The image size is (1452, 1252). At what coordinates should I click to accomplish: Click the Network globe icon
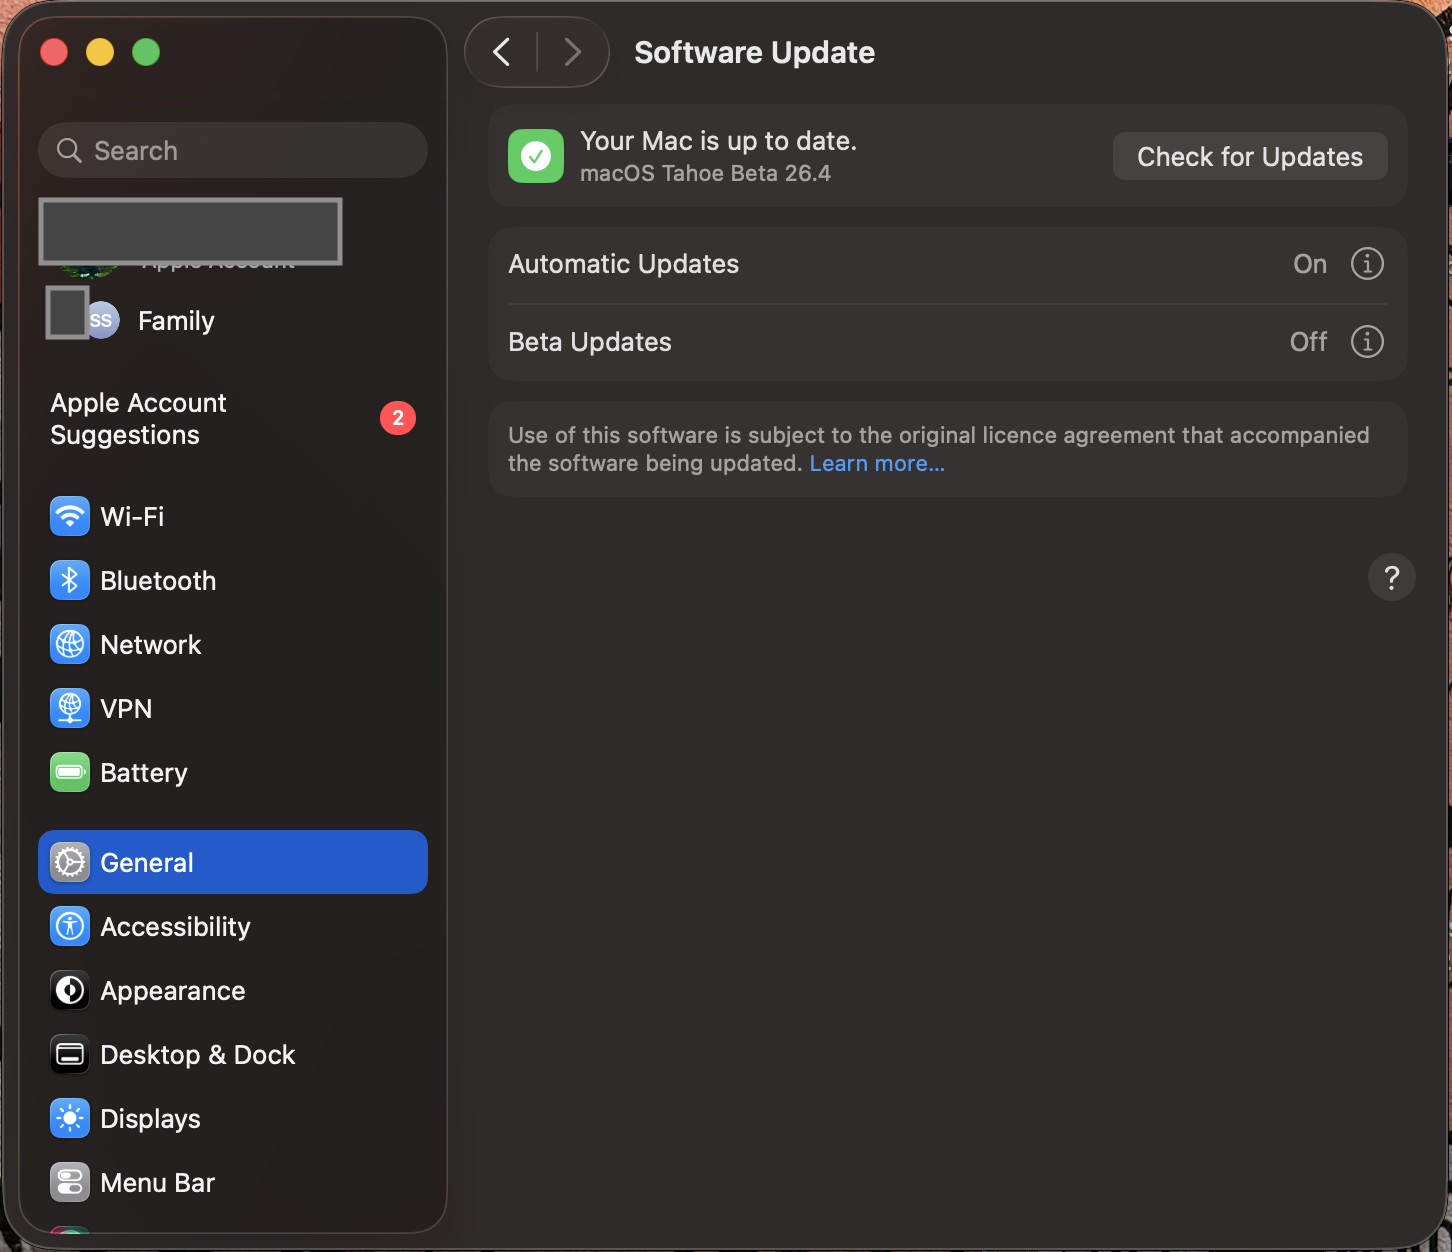pos(69,644)
